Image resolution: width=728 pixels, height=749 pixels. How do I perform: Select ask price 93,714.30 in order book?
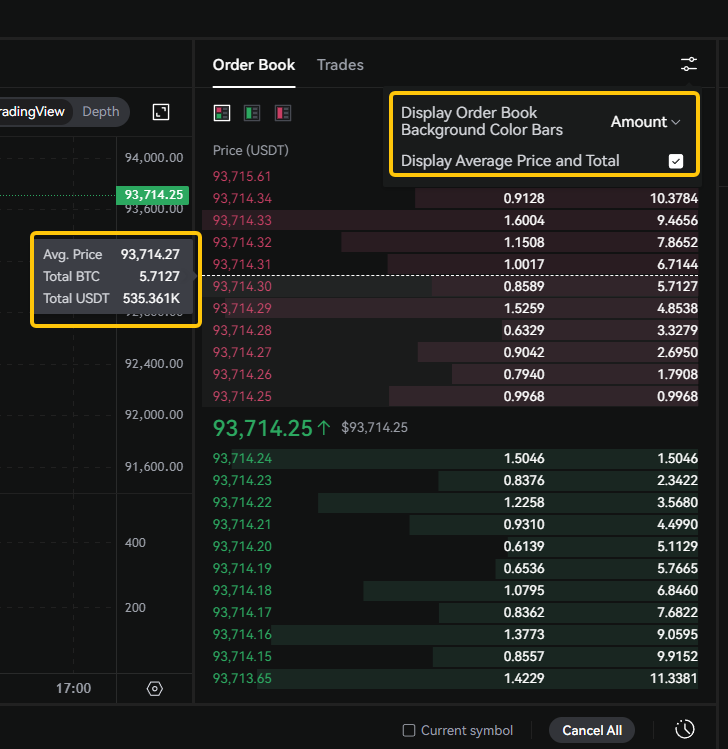click(242, 286)
